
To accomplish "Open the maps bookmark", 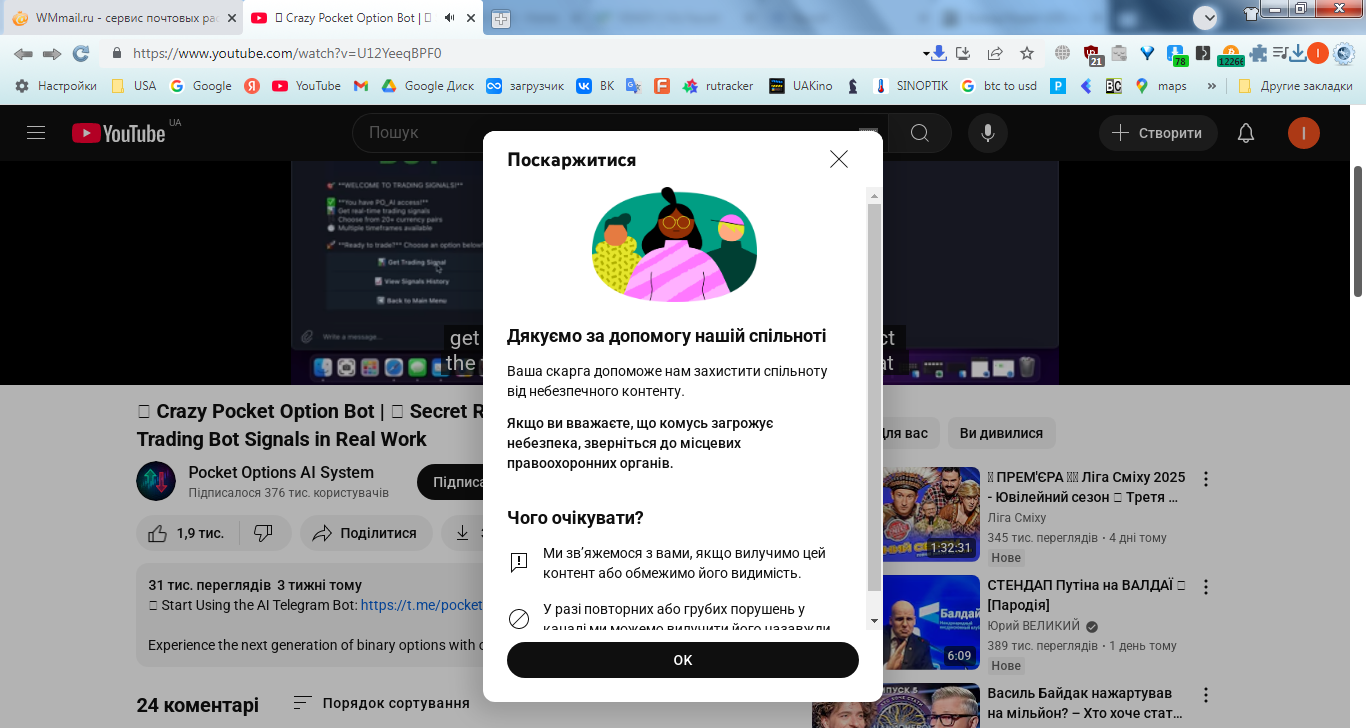I will click(x=1161, y=86).
